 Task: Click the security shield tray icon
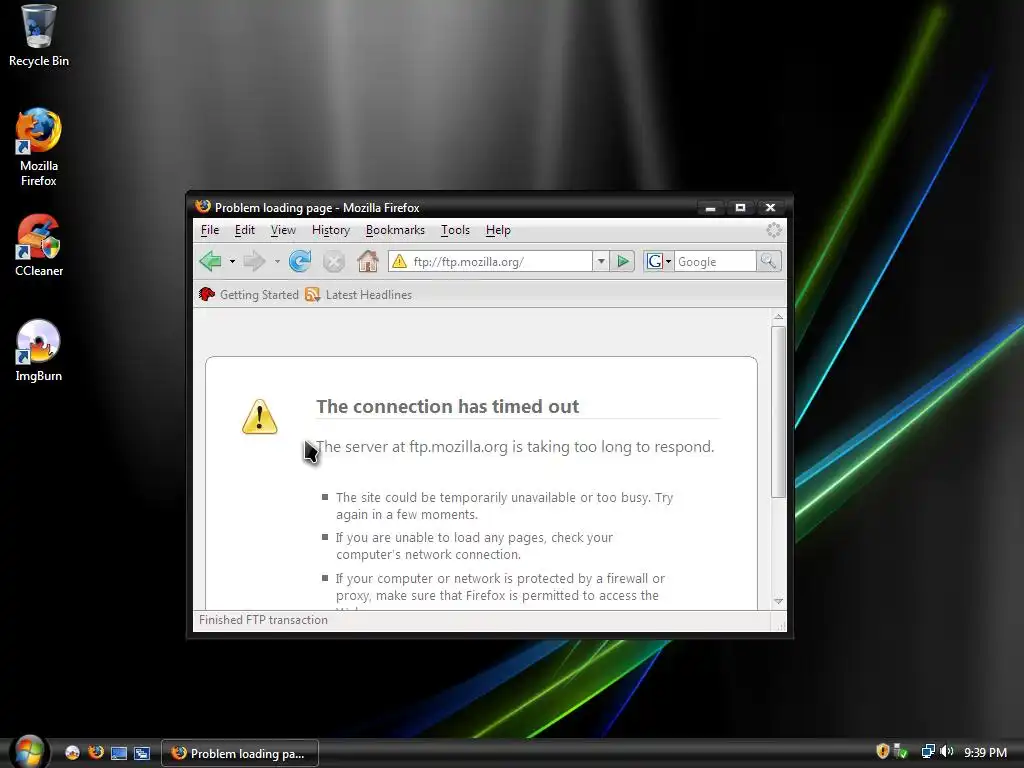[882, 752]
